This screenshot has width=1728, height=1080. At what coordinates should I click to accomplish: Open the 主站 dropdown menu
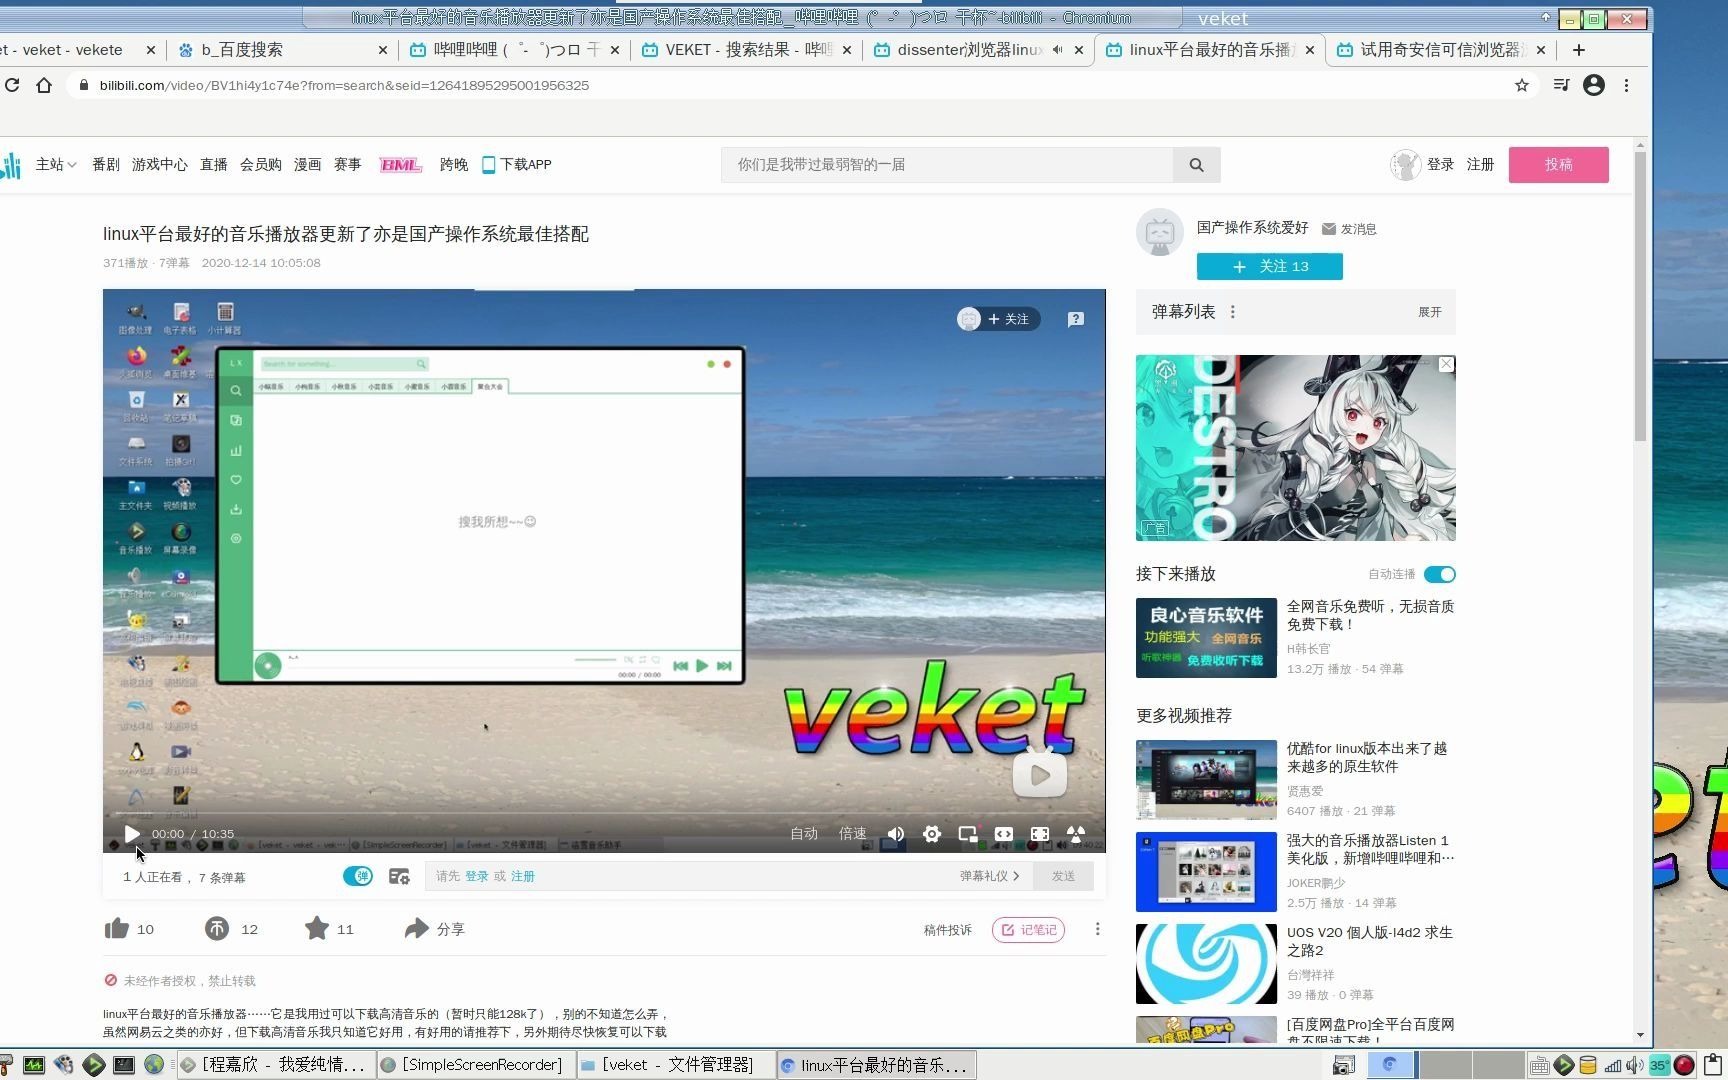point(56,165)
